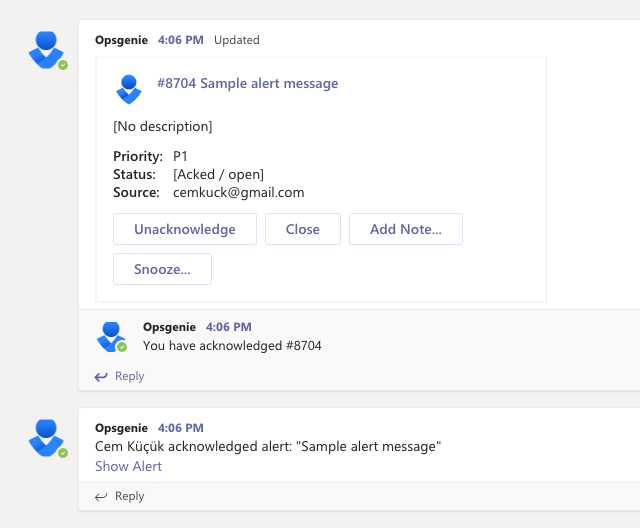
Task: Click Opsgenie avatar of the Updated 4:06 PM message
Action: coord(47,50)
